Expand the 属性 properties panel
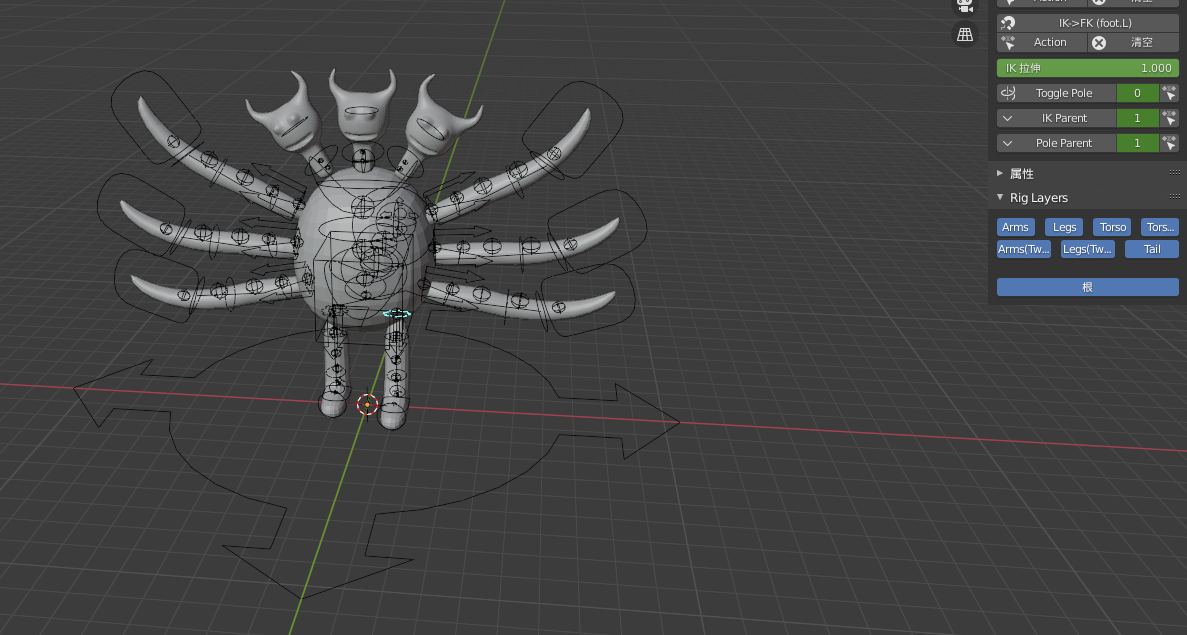The height and width of the screenshot is (635, 1187). tap(1000, 173)
